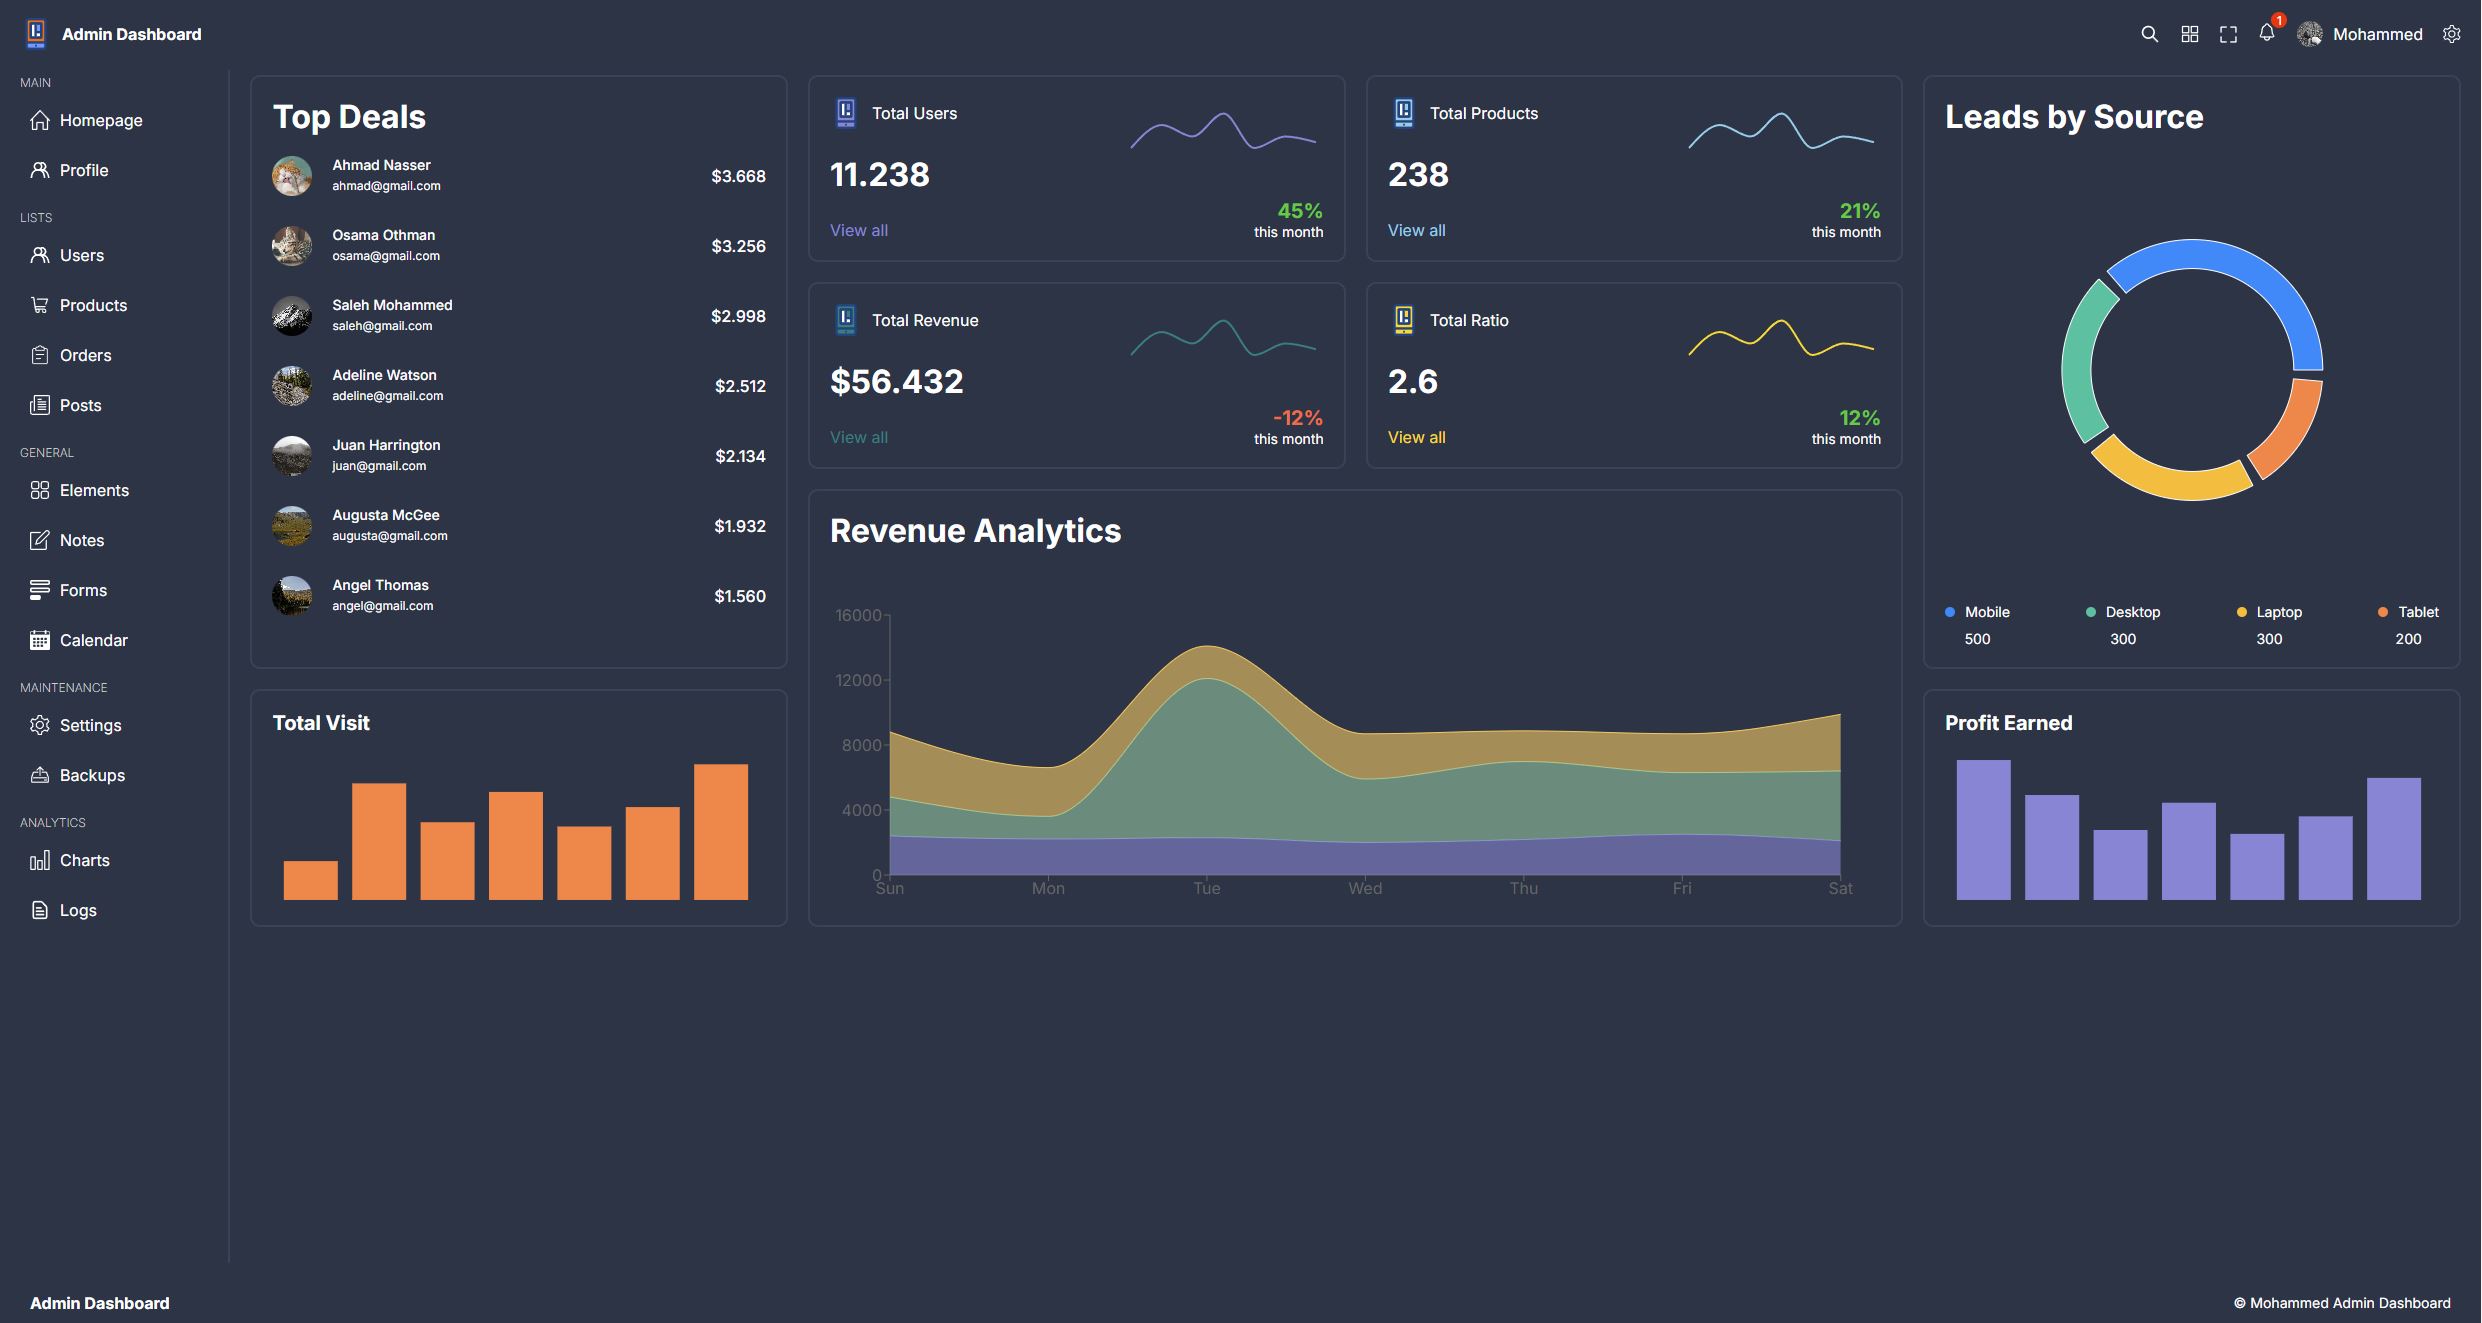The image size is (2482, 1323).
Task: Click View all under Total Ratio
Action: tap(1416, 437)
